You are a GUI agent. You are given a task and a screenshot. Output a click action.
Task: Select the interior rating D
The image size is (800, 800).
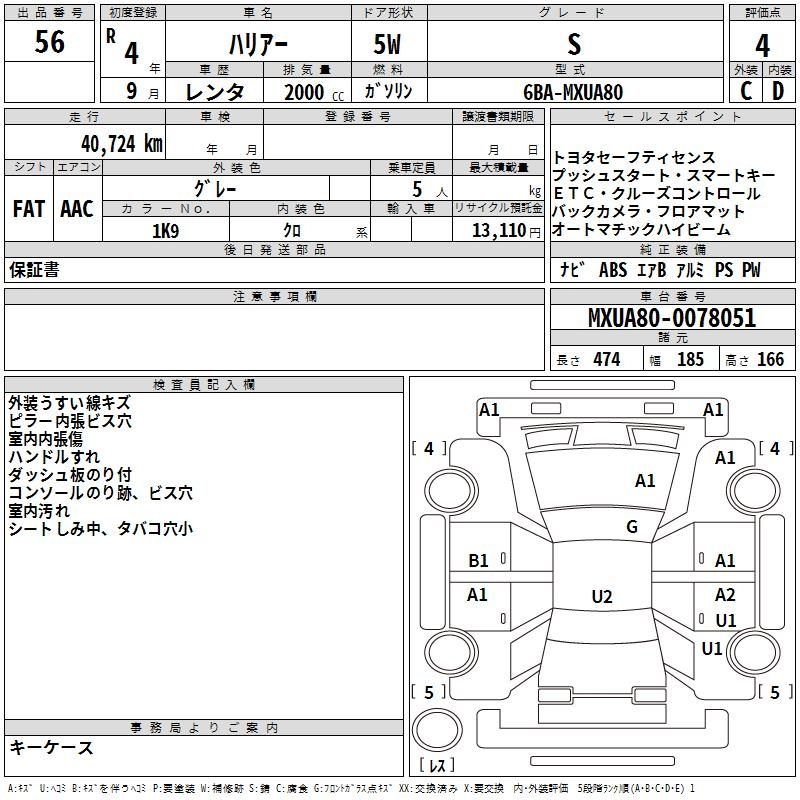pos(778,91)
